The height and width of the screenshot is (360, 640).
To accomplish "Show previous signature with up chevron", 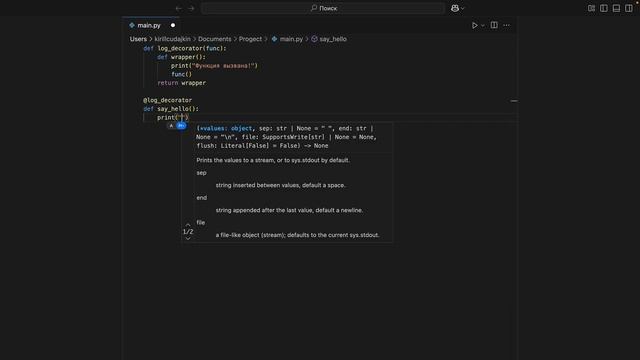I will tap(188, 224).
